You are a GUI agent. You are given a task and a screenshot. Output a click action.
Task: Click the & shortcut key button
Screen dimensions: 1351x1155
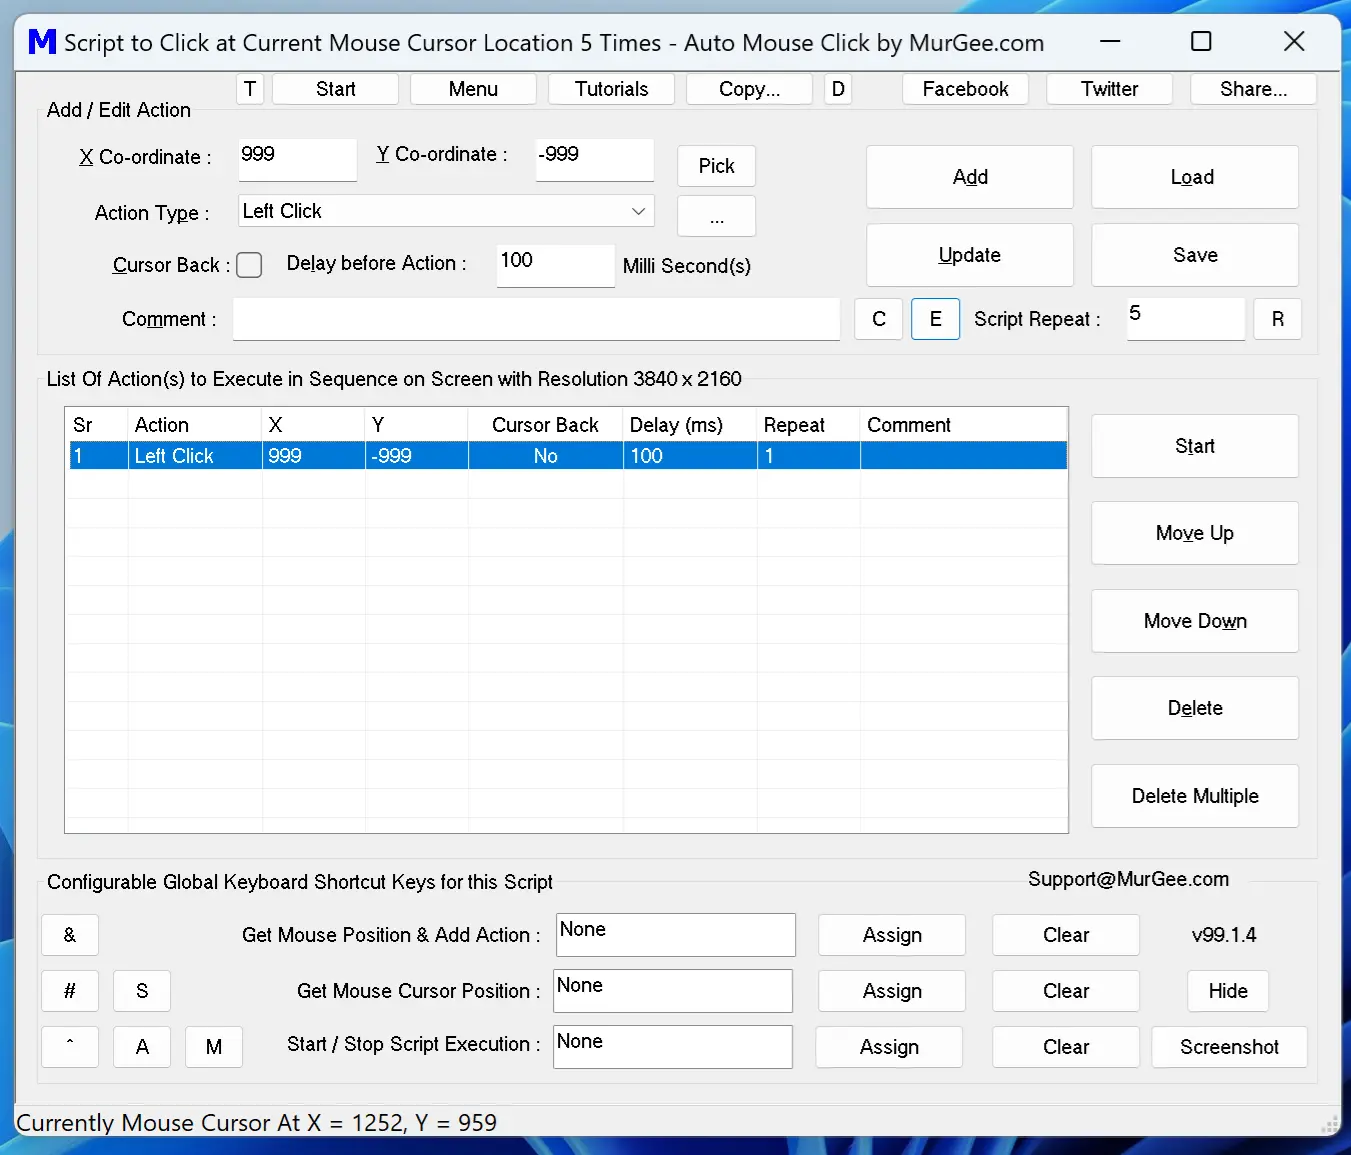69,935
